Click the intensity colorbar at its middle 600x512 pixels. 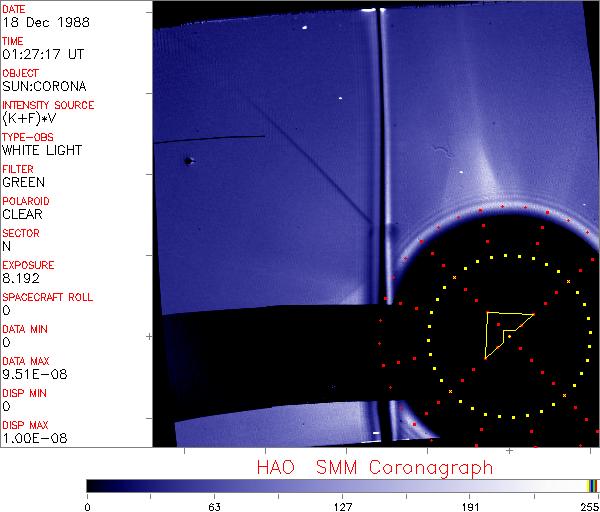pos(342,485)
